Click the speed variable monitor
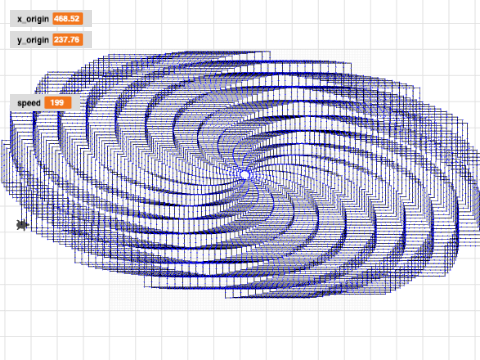 coord(45,103)
